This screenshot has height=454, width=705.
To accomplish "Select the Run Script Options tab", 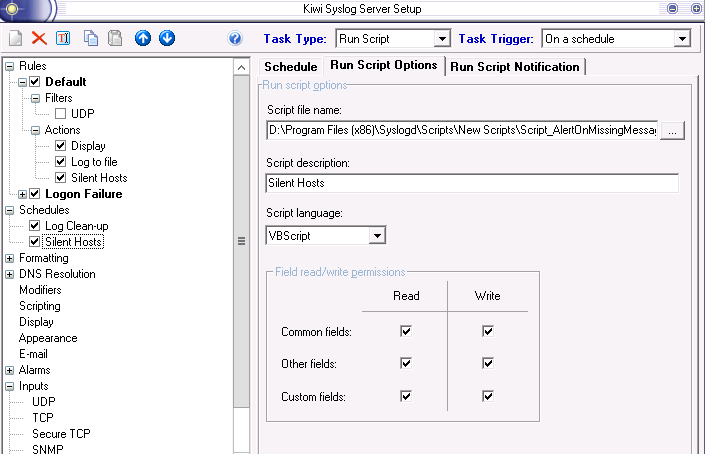I will pyautogui.click(x=384, y=65).
